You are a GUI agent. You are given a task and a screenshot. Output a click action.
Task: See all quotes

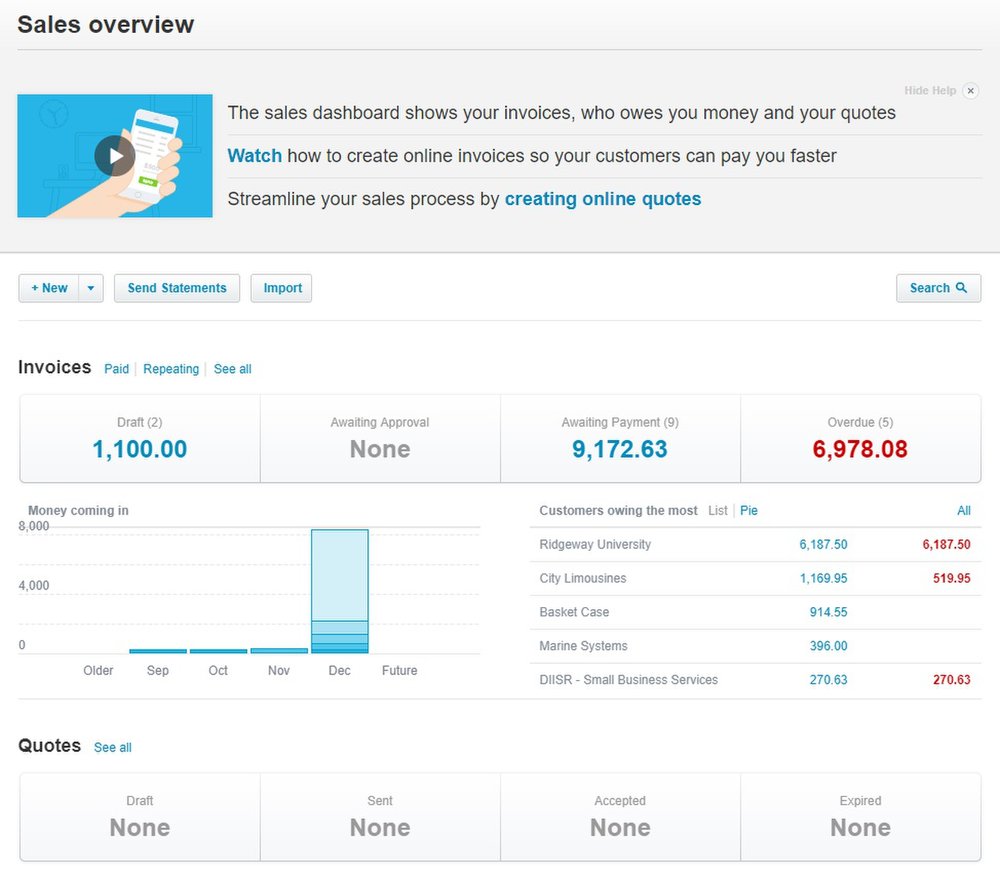click(x=112, y=747)
